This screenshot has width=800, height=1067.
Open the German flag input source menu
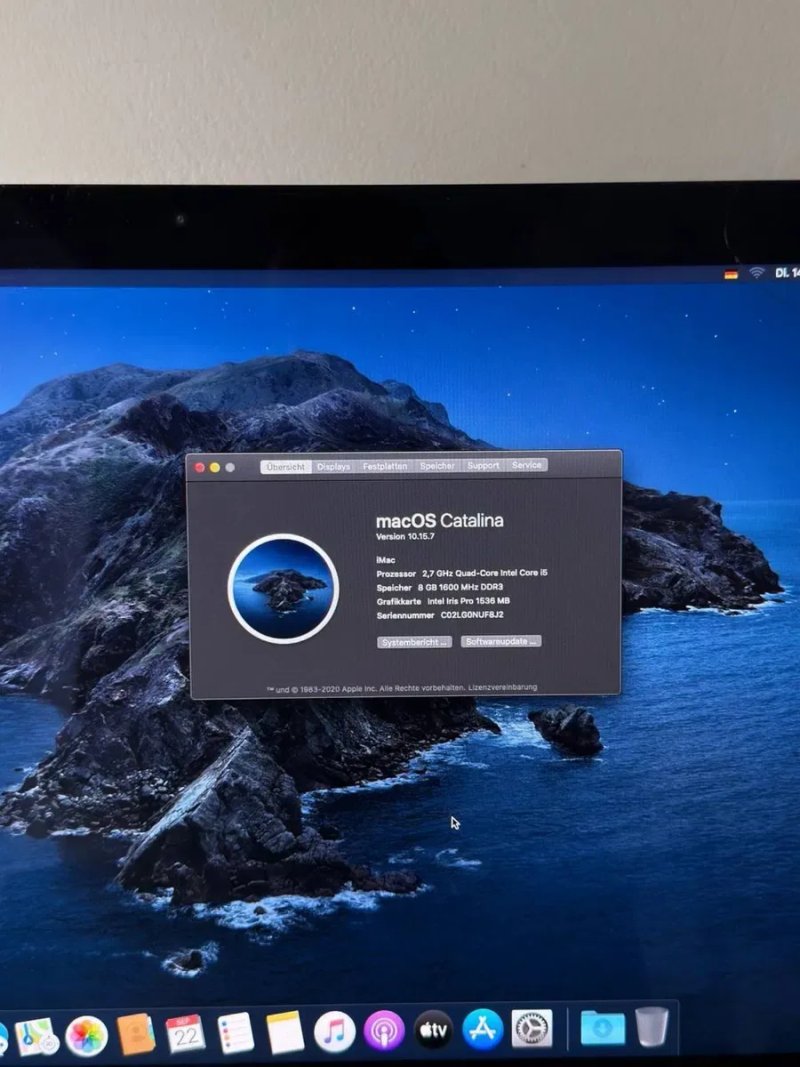coord(731,274)
